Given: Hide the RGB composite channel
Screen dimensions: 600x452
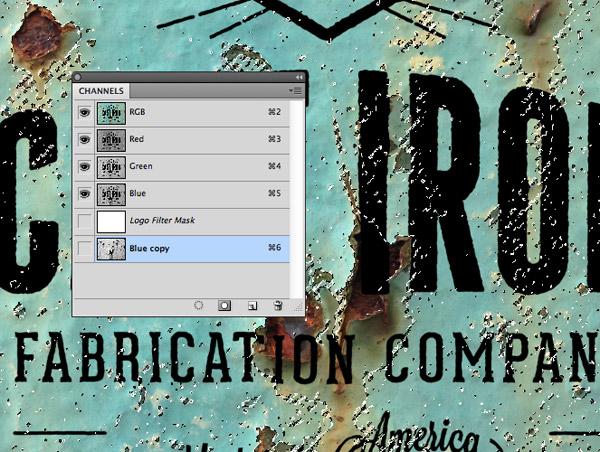Looking at the screenshot, I should 84,114.
